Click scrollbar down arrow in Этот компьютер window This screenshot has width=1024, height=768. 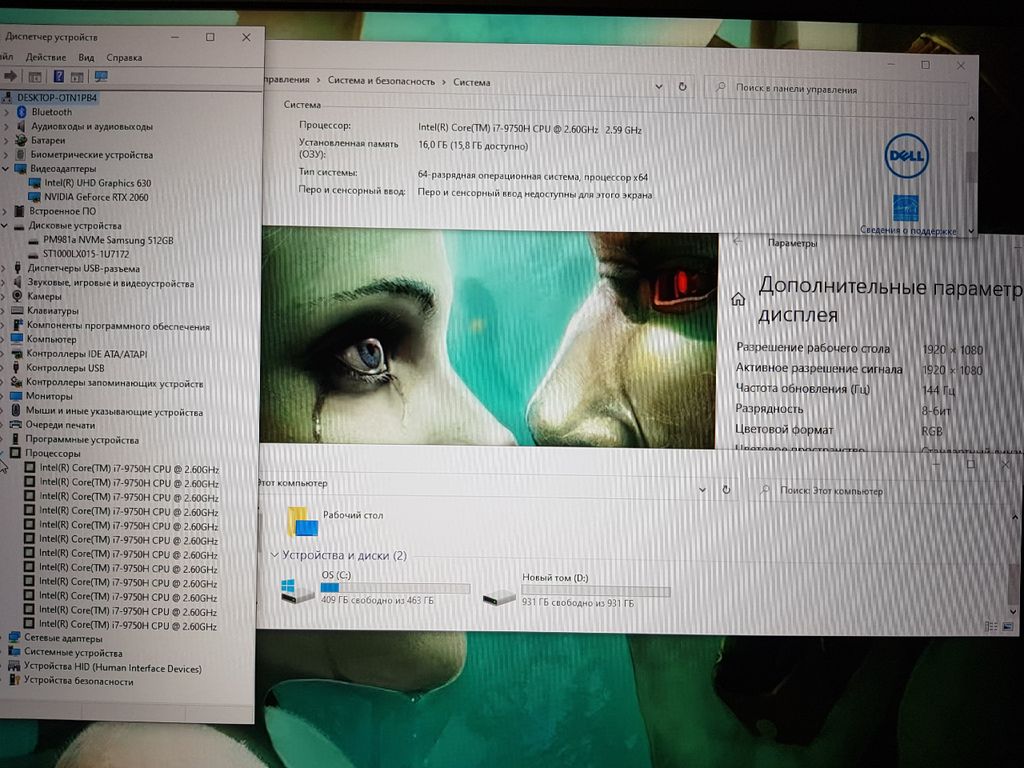click(1012, 612)
